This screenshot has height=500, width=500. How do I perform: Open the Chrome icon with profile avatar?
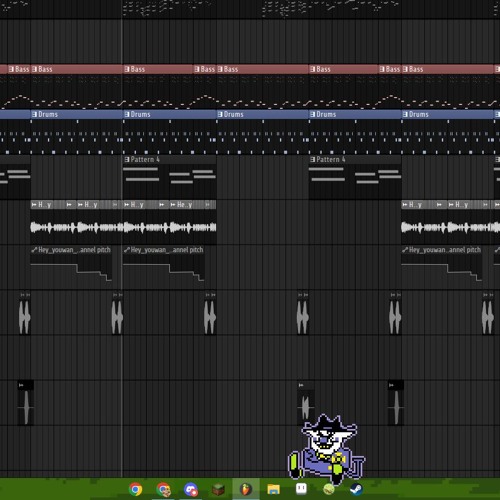pyautogui.click(x=163, y=489)
